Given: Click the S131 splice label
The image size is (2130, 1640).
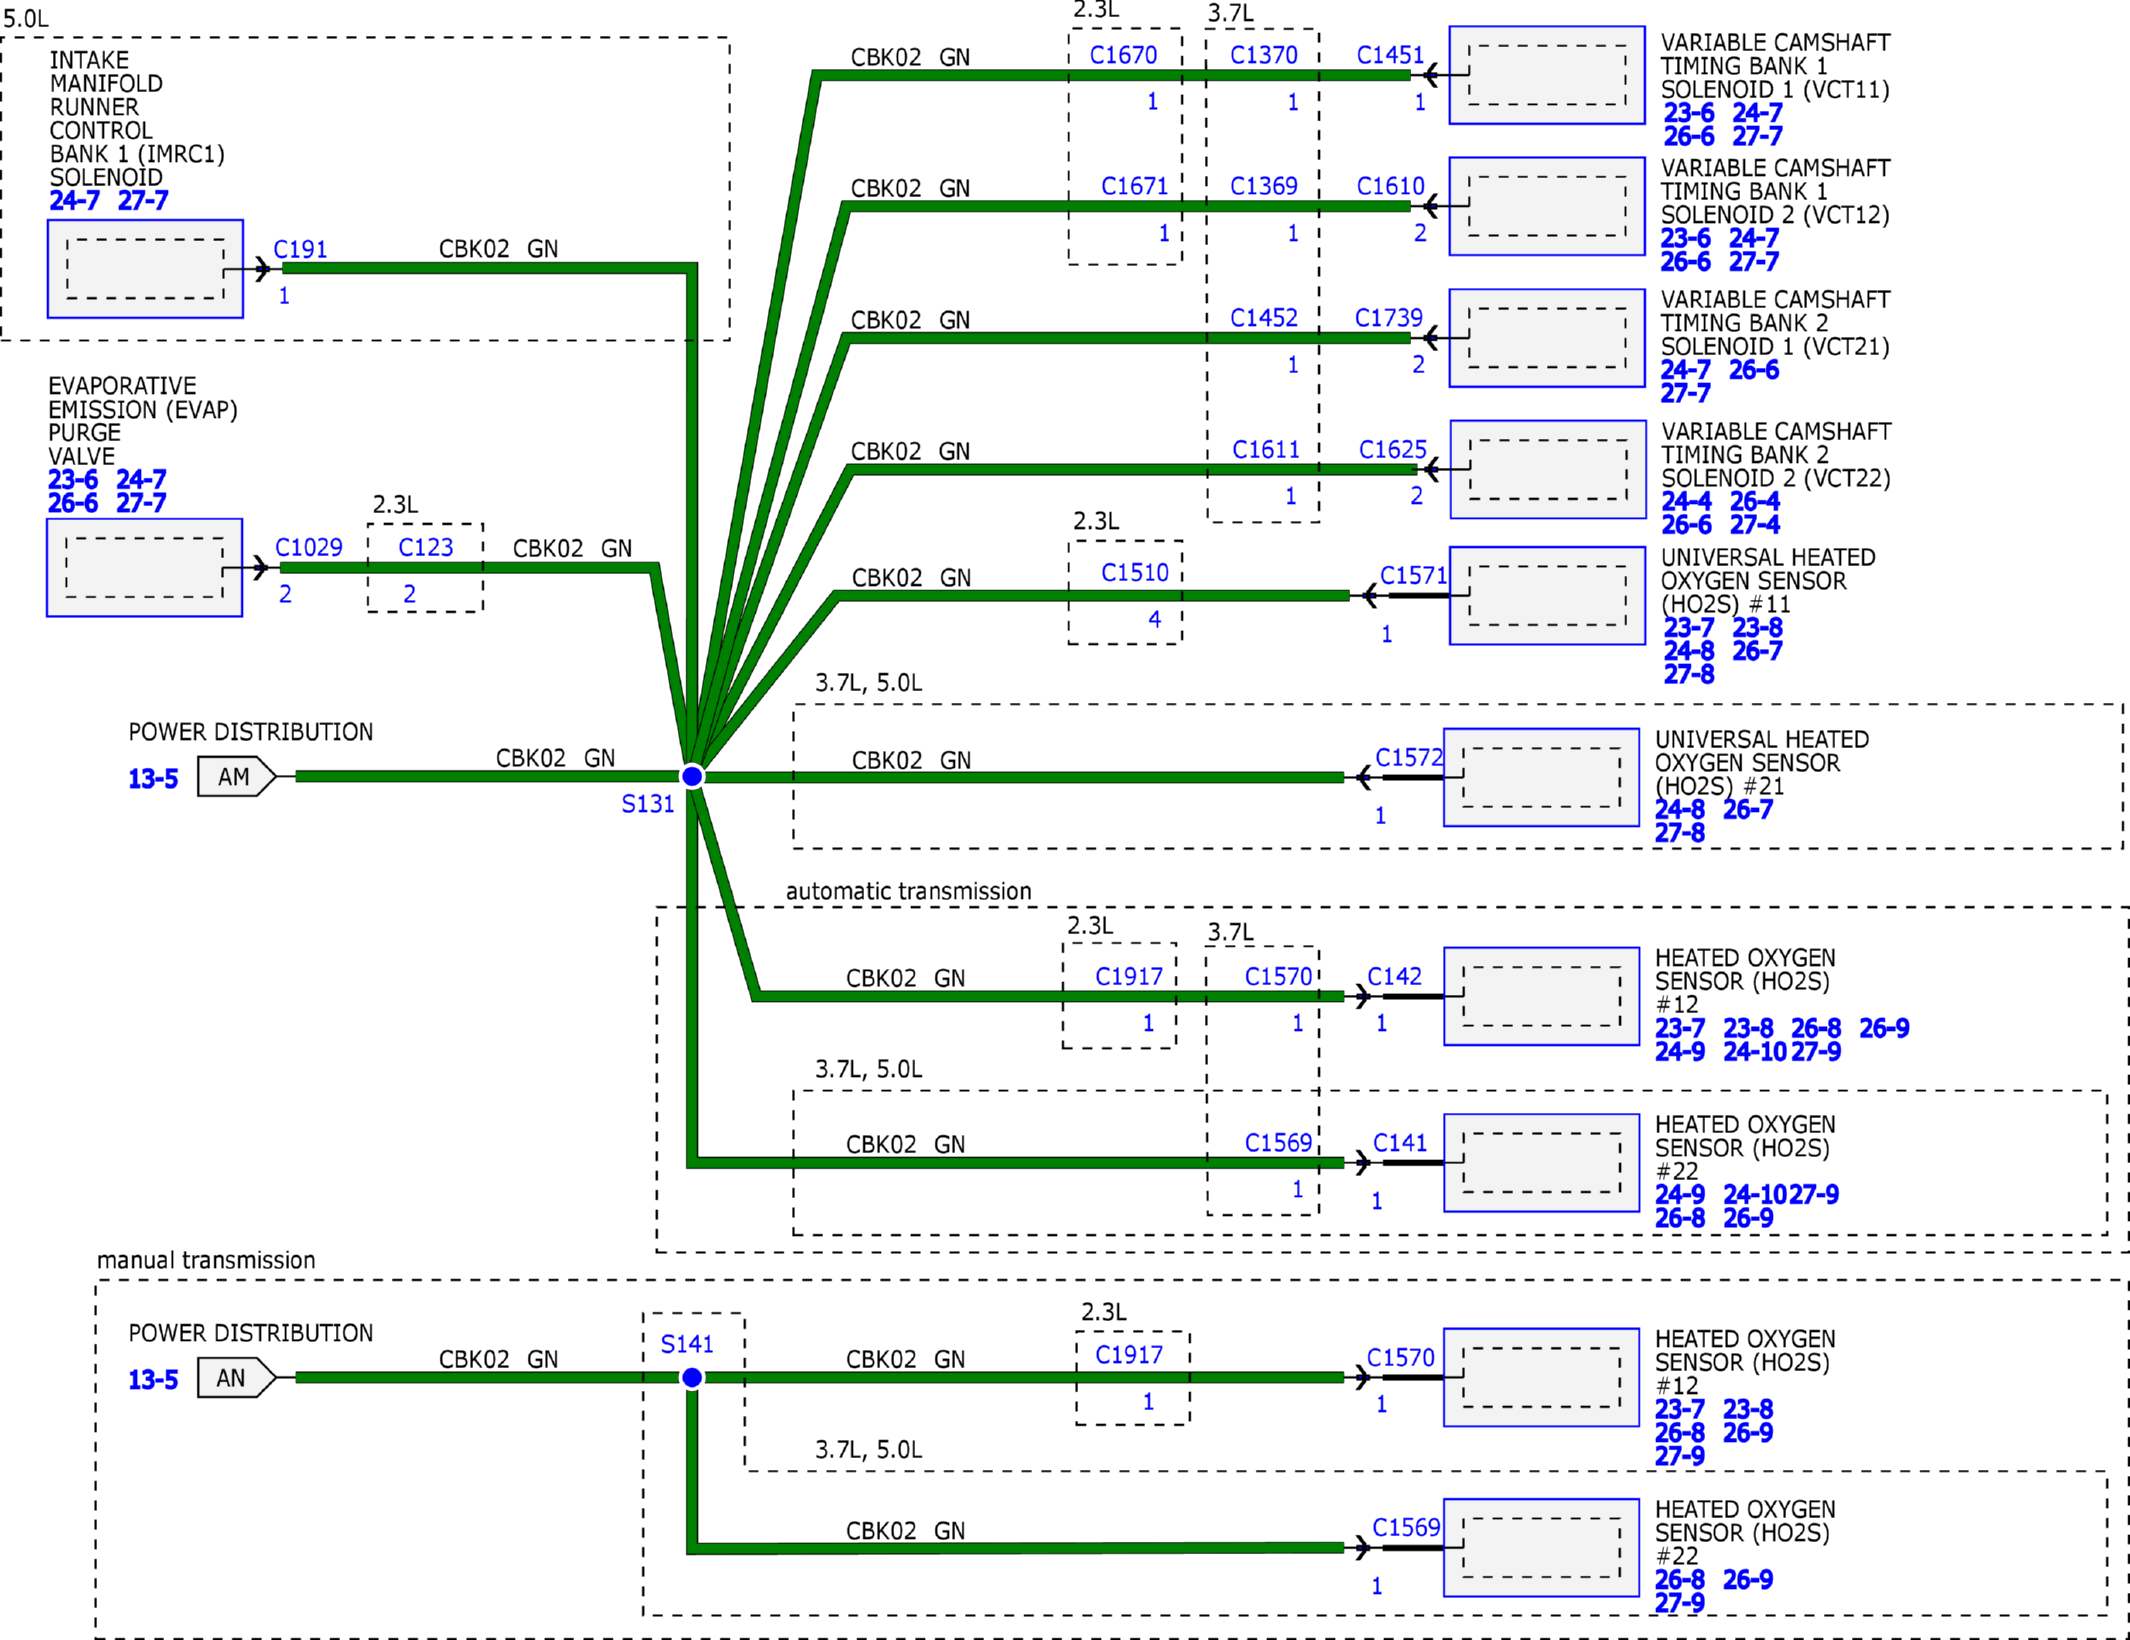Looking at the screenshot, I should click(x=648, y=804).
